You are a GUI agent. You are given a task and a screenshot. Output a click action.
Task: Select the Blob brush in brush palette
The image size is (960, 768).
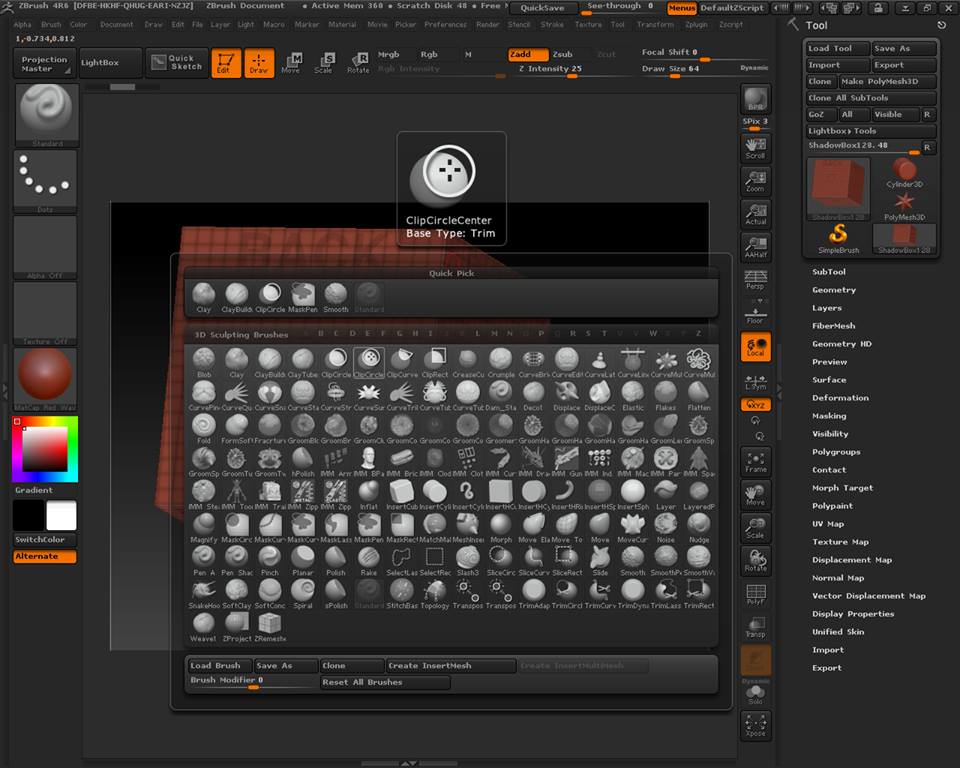pos(204,360)
